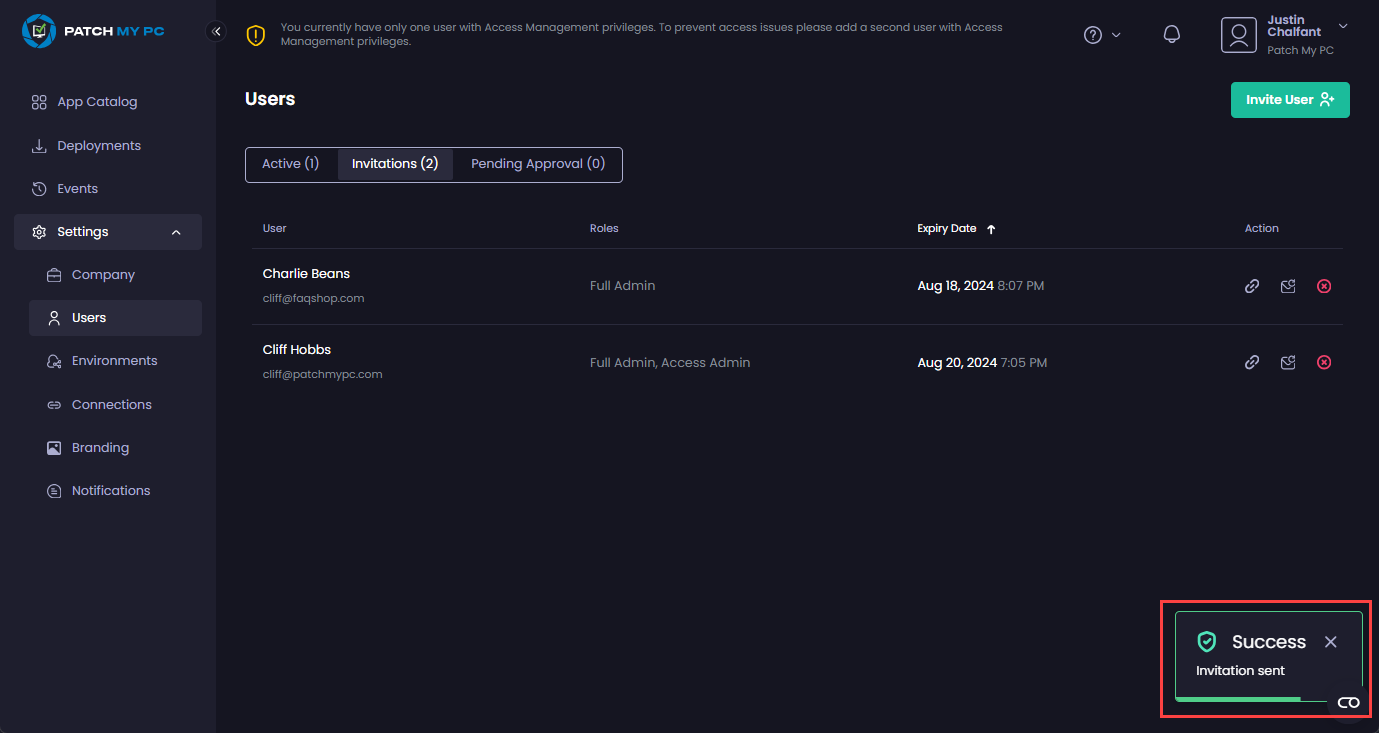Collapse the left sidebar
1379x733 pixels.
click(x=216, y=31)
